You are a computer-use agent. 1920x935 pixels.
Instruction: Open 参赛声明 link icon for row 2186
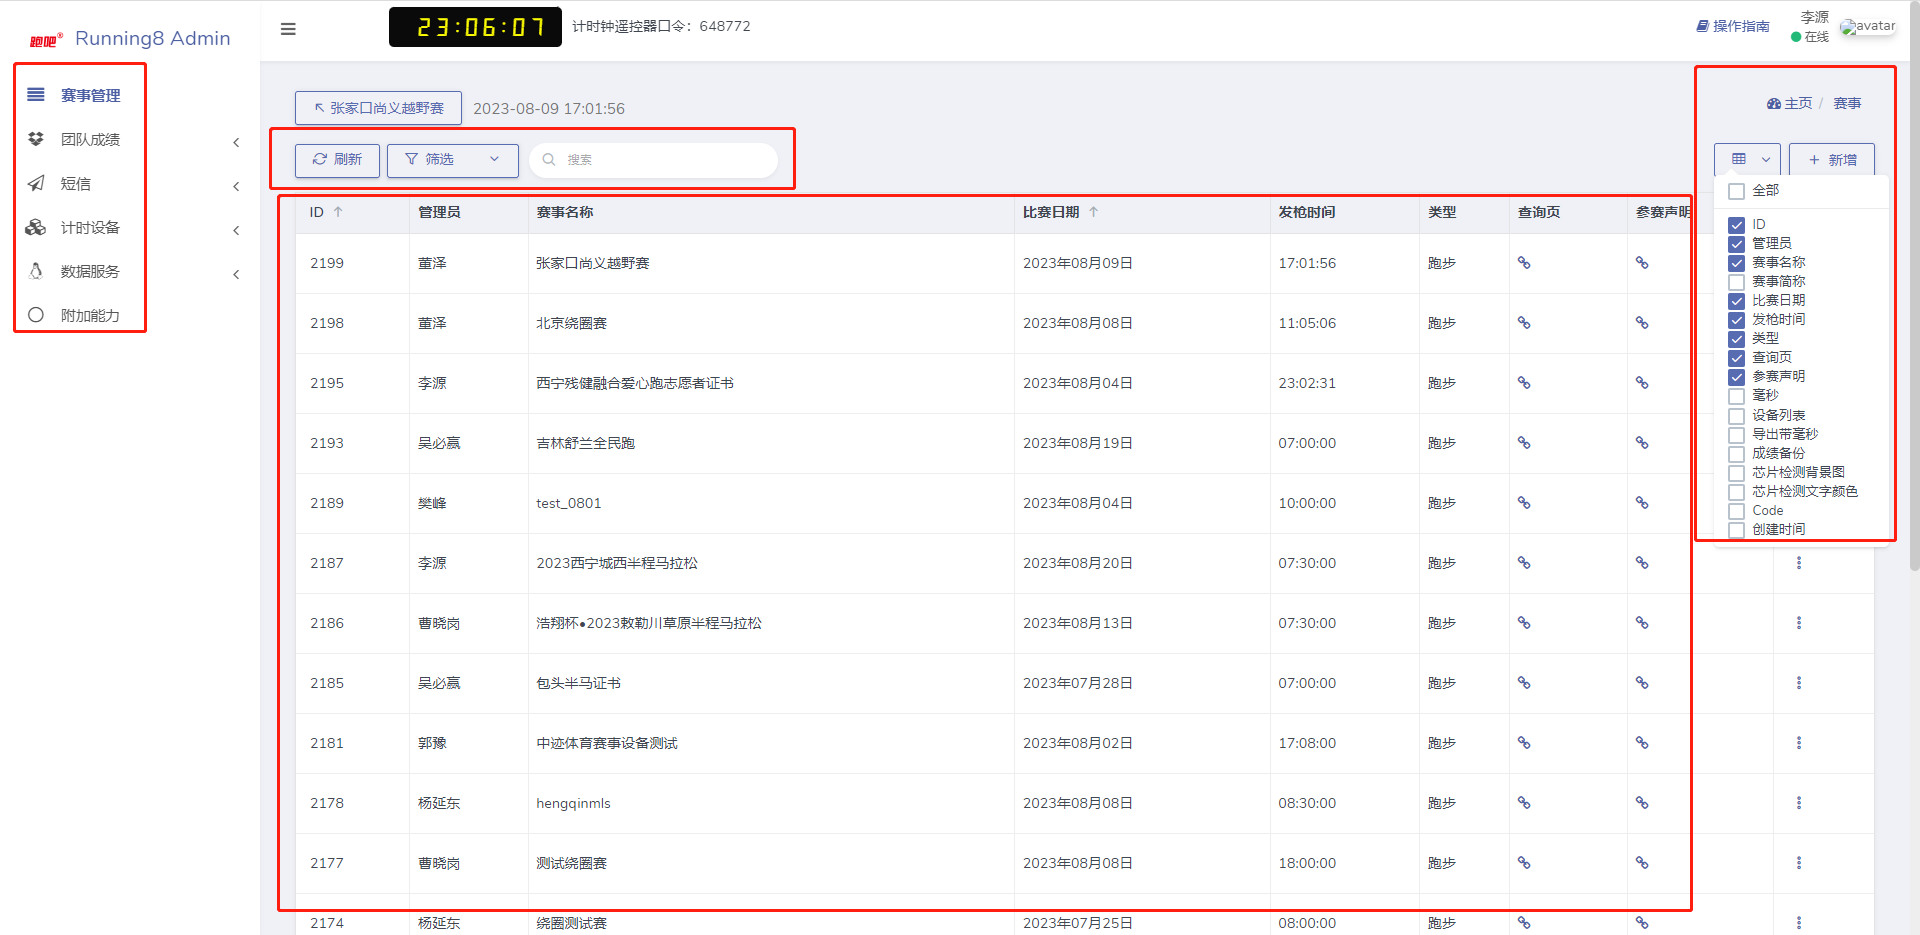point(1642,623)
